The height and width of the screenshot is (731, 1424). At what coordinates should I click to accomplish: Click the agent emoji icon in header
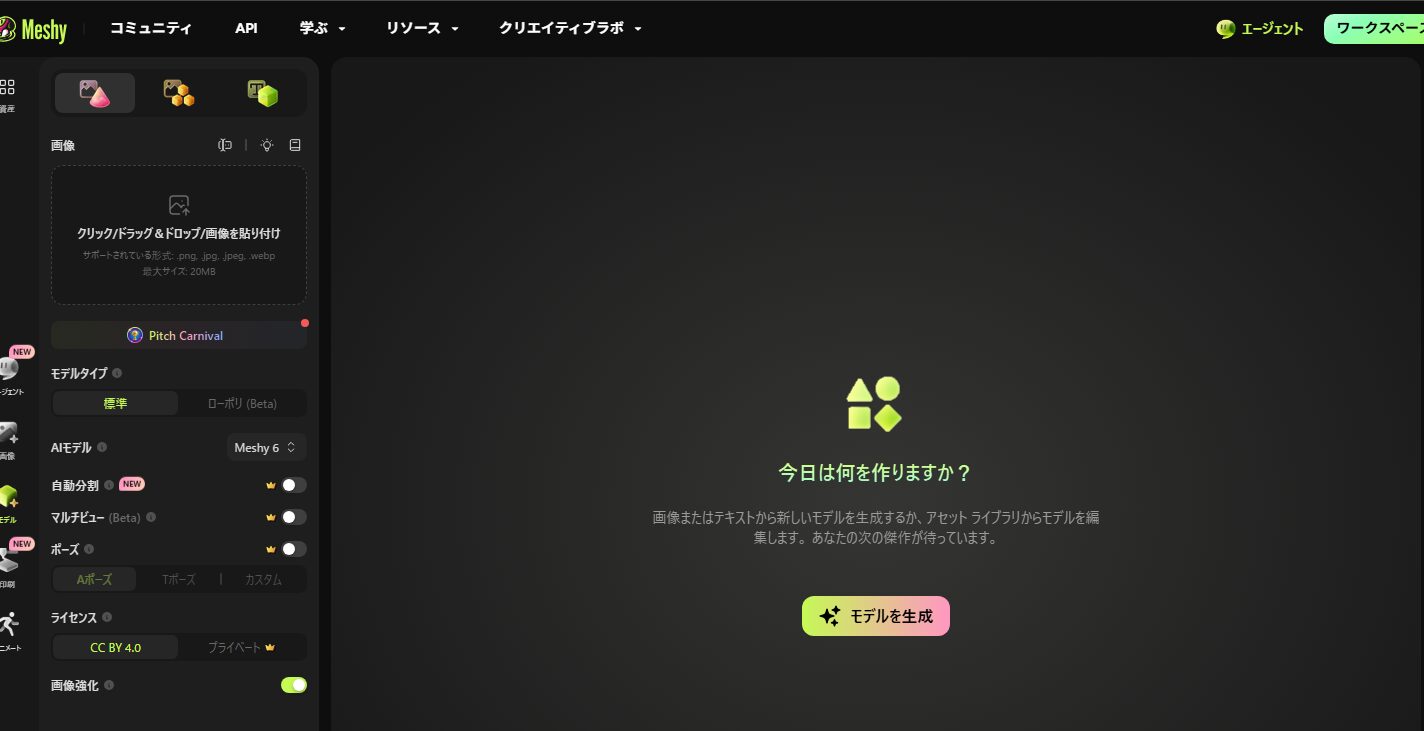(x=1226, y=29)
